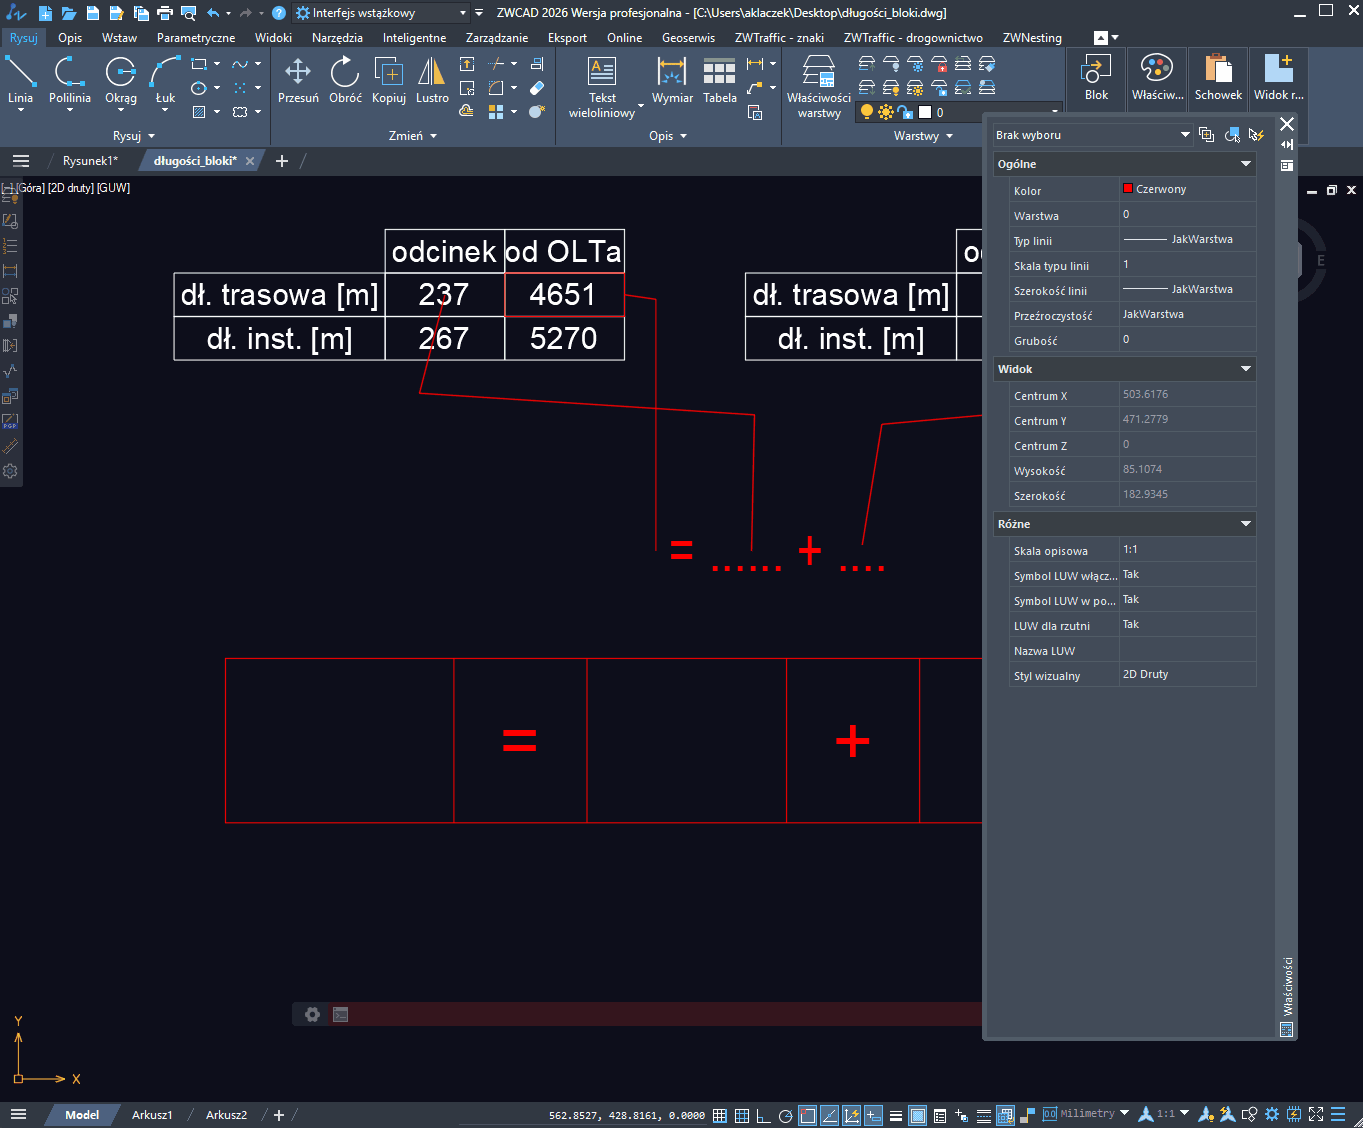The height and width of the screenshot is (1128, 1363).
Task: Open Właściwości warstwy layer properties
Action: pyautogui.click(x=818, y=84)
